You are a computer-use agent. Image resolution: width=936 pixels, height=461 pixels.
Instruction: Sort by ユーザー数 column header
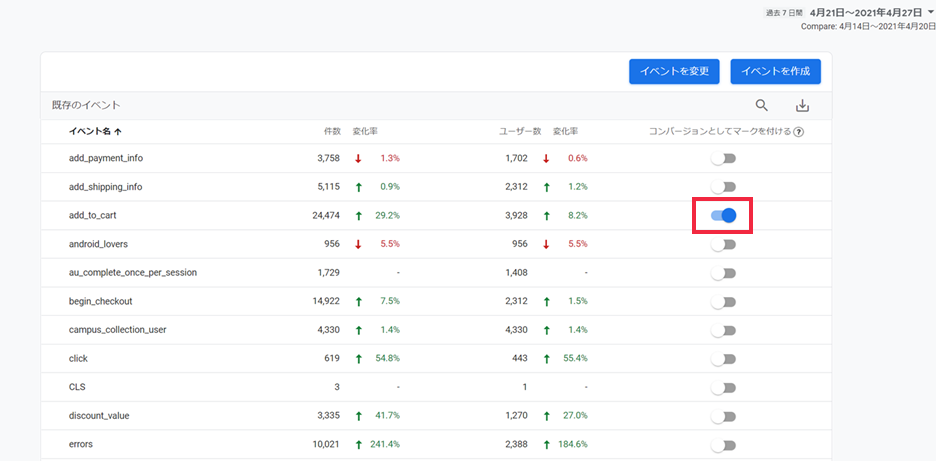coord(520,131)
